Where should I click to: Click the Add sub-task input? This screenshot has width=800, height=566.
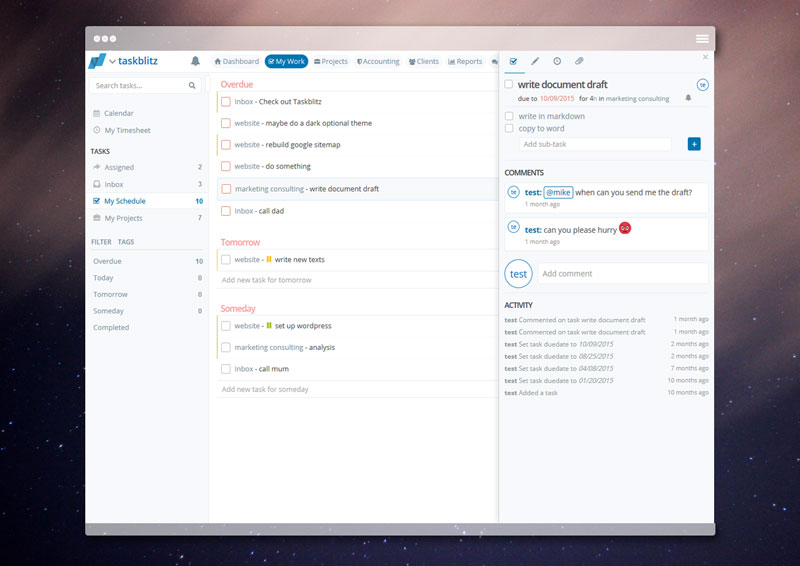tap(595, 144)
